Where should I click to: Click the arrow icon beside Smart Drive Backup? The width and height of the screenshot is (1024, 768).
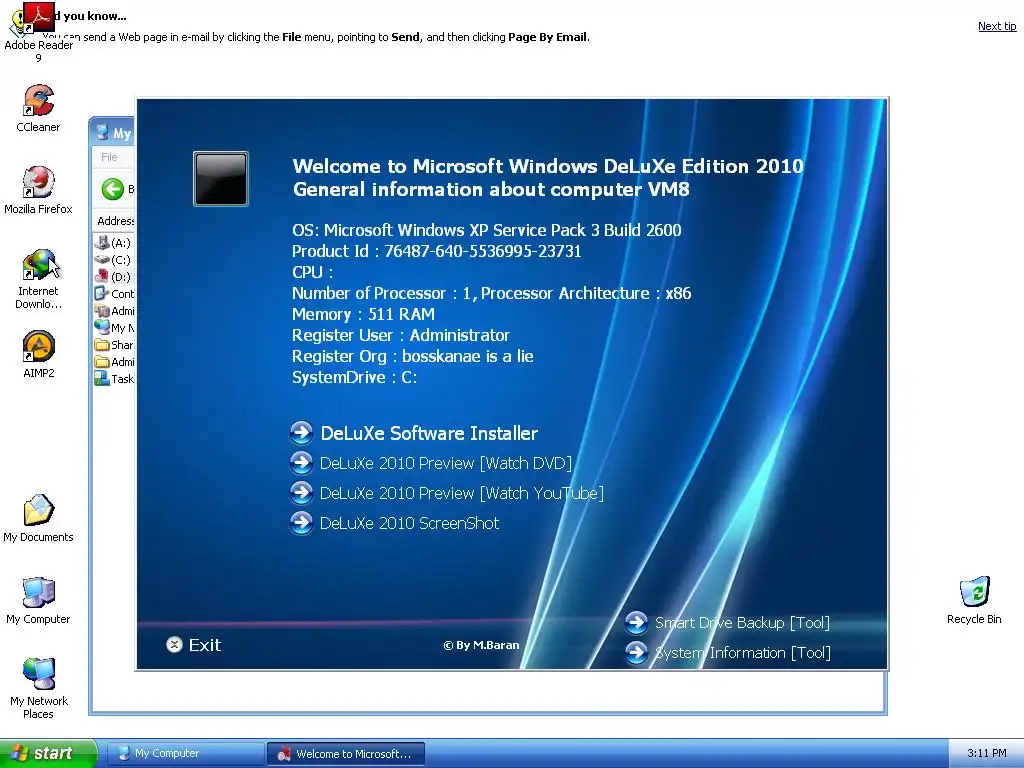click(x=637, y=622)
